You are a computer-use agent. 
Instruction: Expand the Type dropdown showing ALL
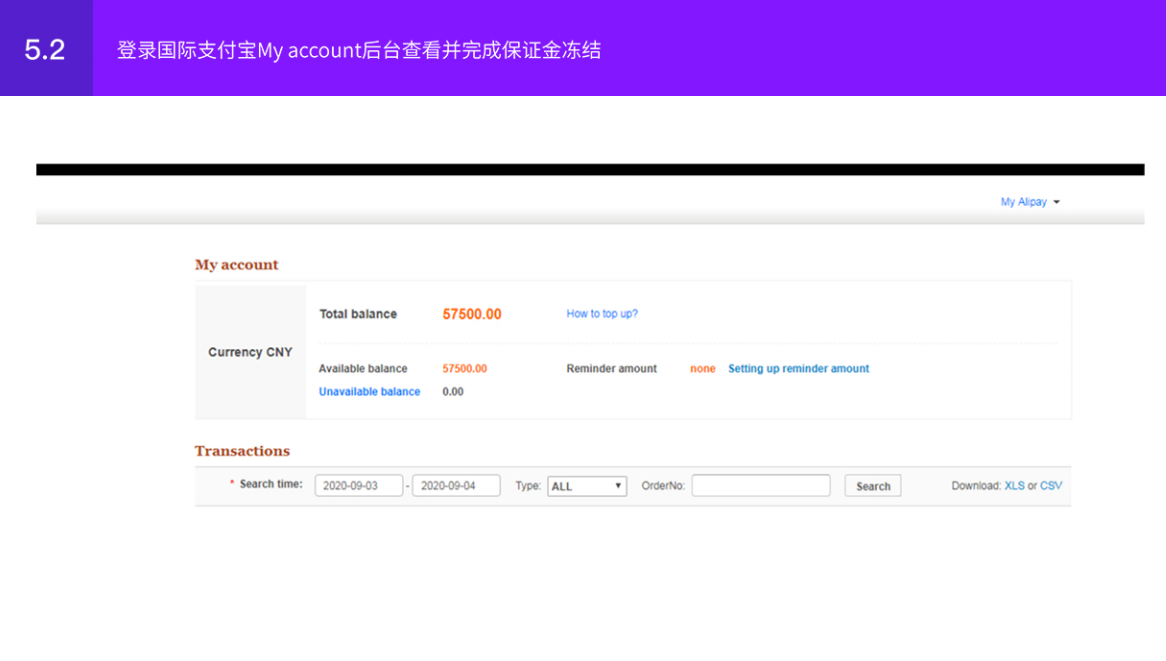586,485
